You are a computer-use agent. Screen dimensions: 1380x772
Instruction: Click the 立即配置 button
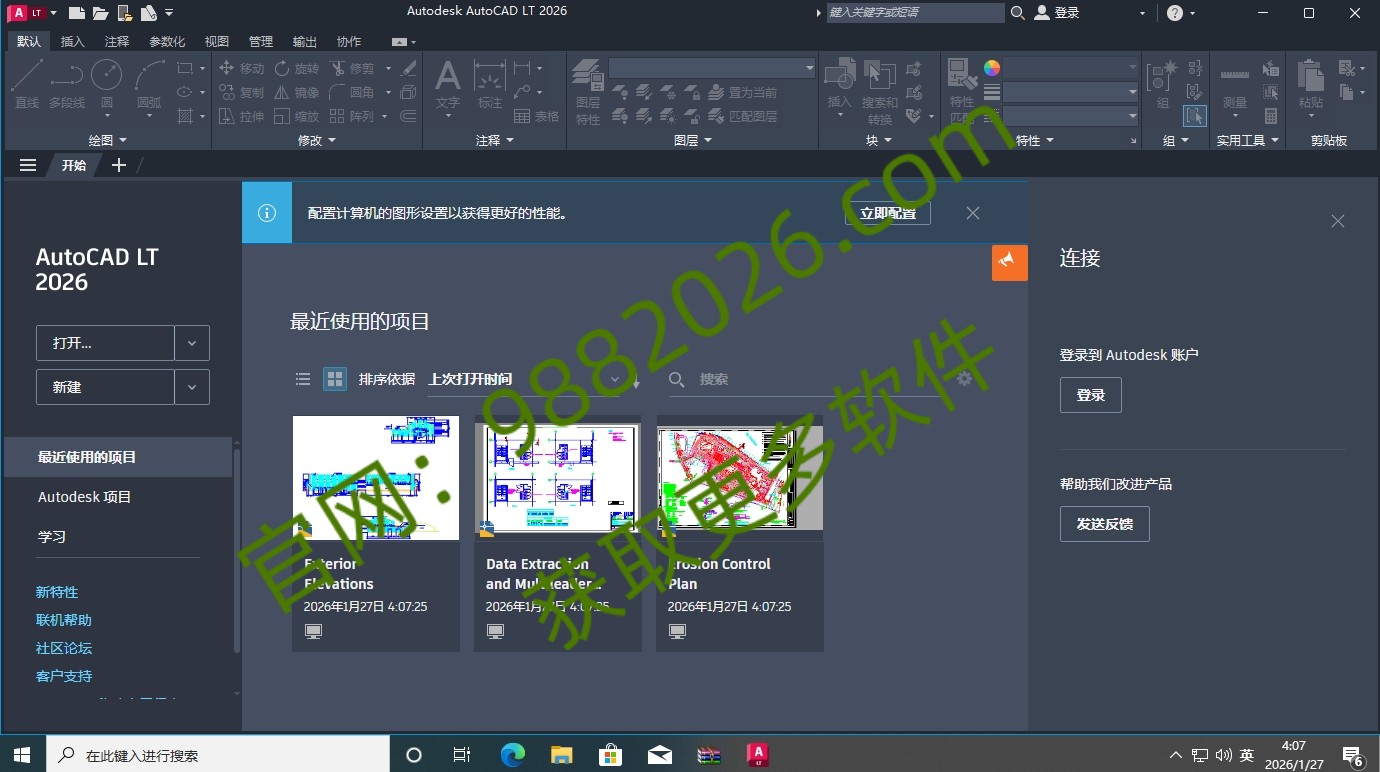coord(888,213)
